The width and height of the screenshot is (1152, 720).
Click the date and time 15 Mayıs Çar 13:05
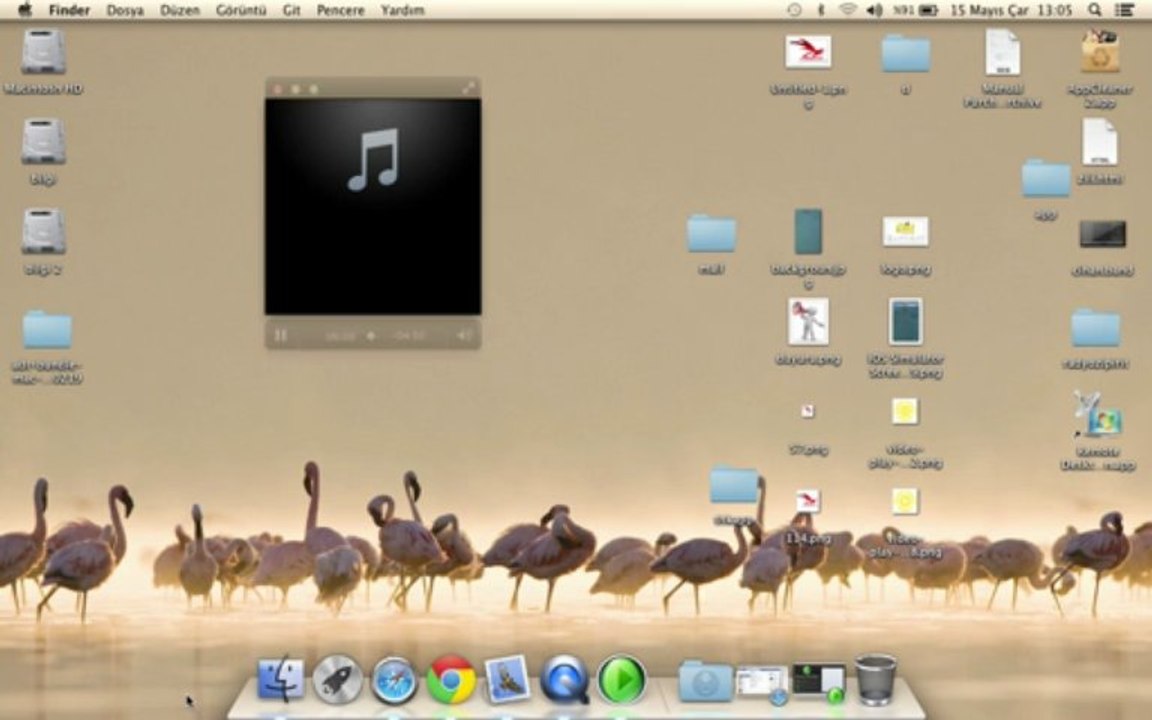click(x=1011, y=10)
